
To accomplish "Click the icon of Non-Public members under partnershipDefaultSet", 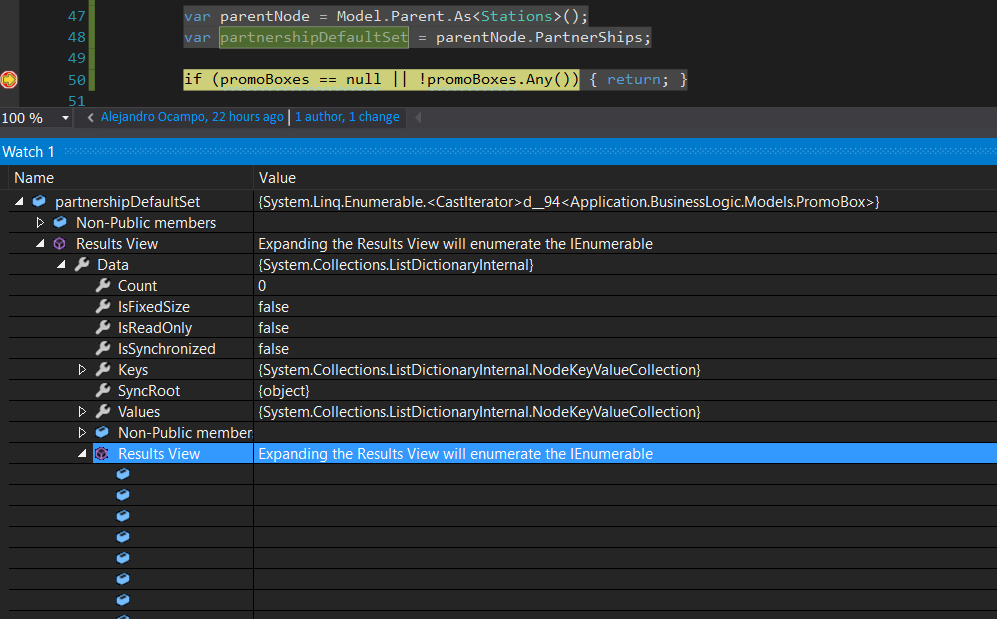I will pos(60,222).
